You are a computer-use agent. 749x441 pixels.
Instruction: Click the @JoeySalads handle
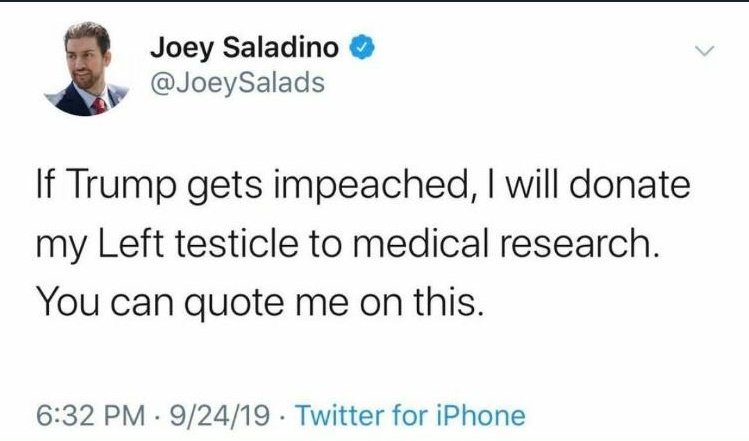pyautogui.click(x=237, y=82)
